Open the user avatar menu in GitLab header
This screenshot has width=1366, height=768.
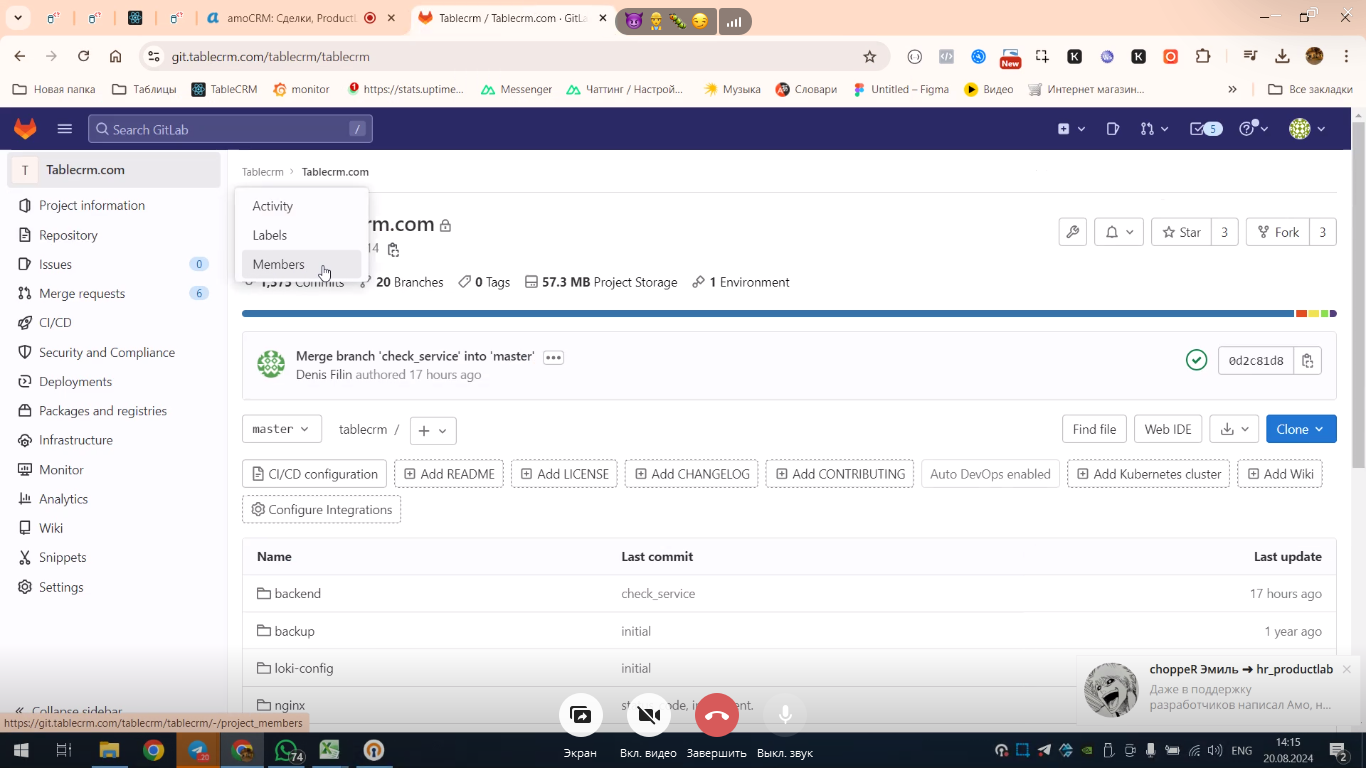[1307, 129]
